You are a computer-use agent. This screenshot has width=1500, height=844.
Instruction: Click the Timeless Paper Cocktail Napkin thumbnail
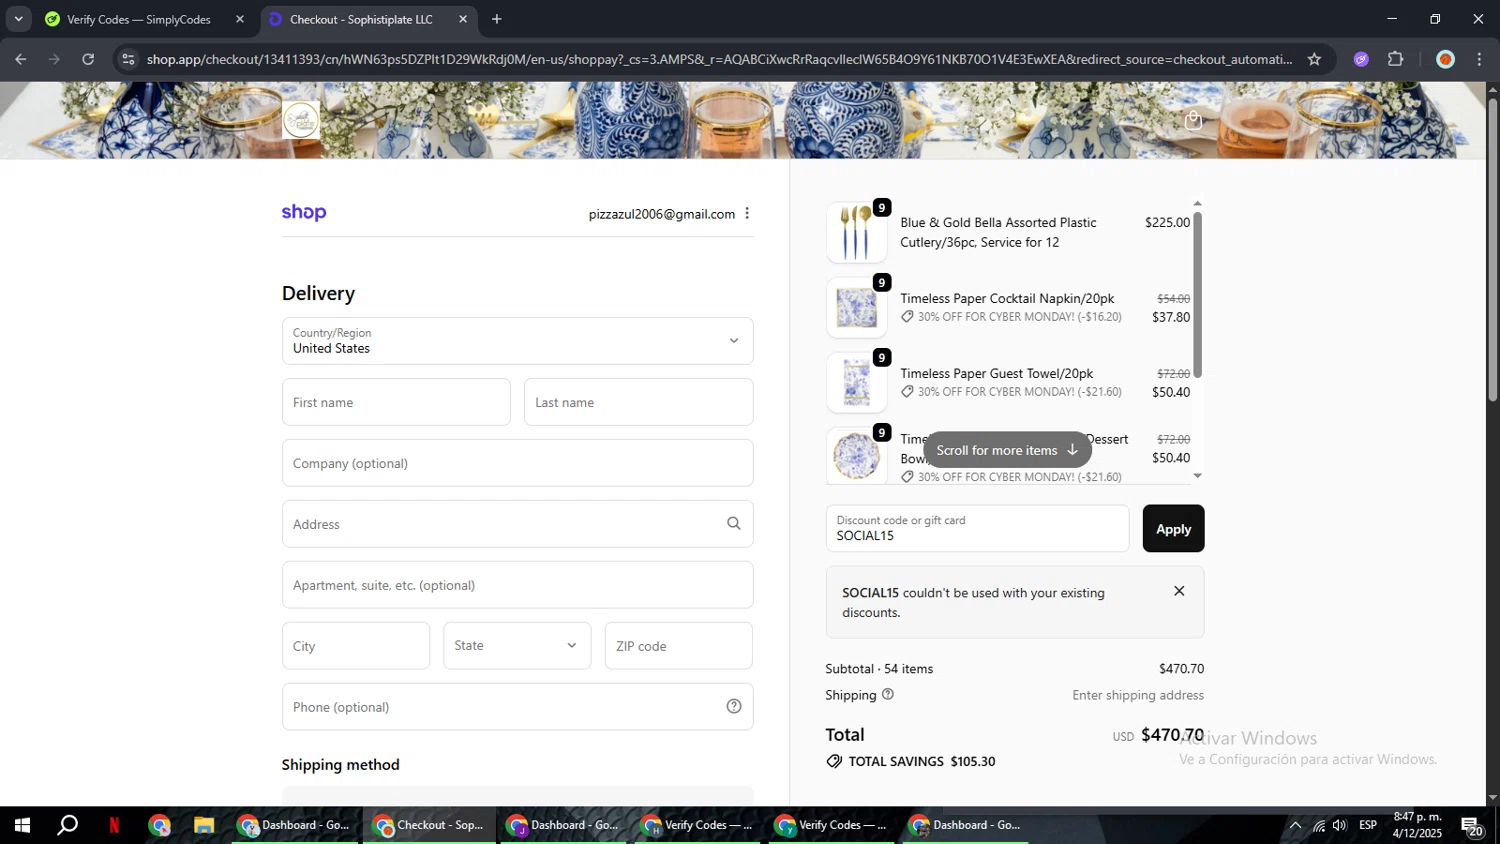point(856,307)
